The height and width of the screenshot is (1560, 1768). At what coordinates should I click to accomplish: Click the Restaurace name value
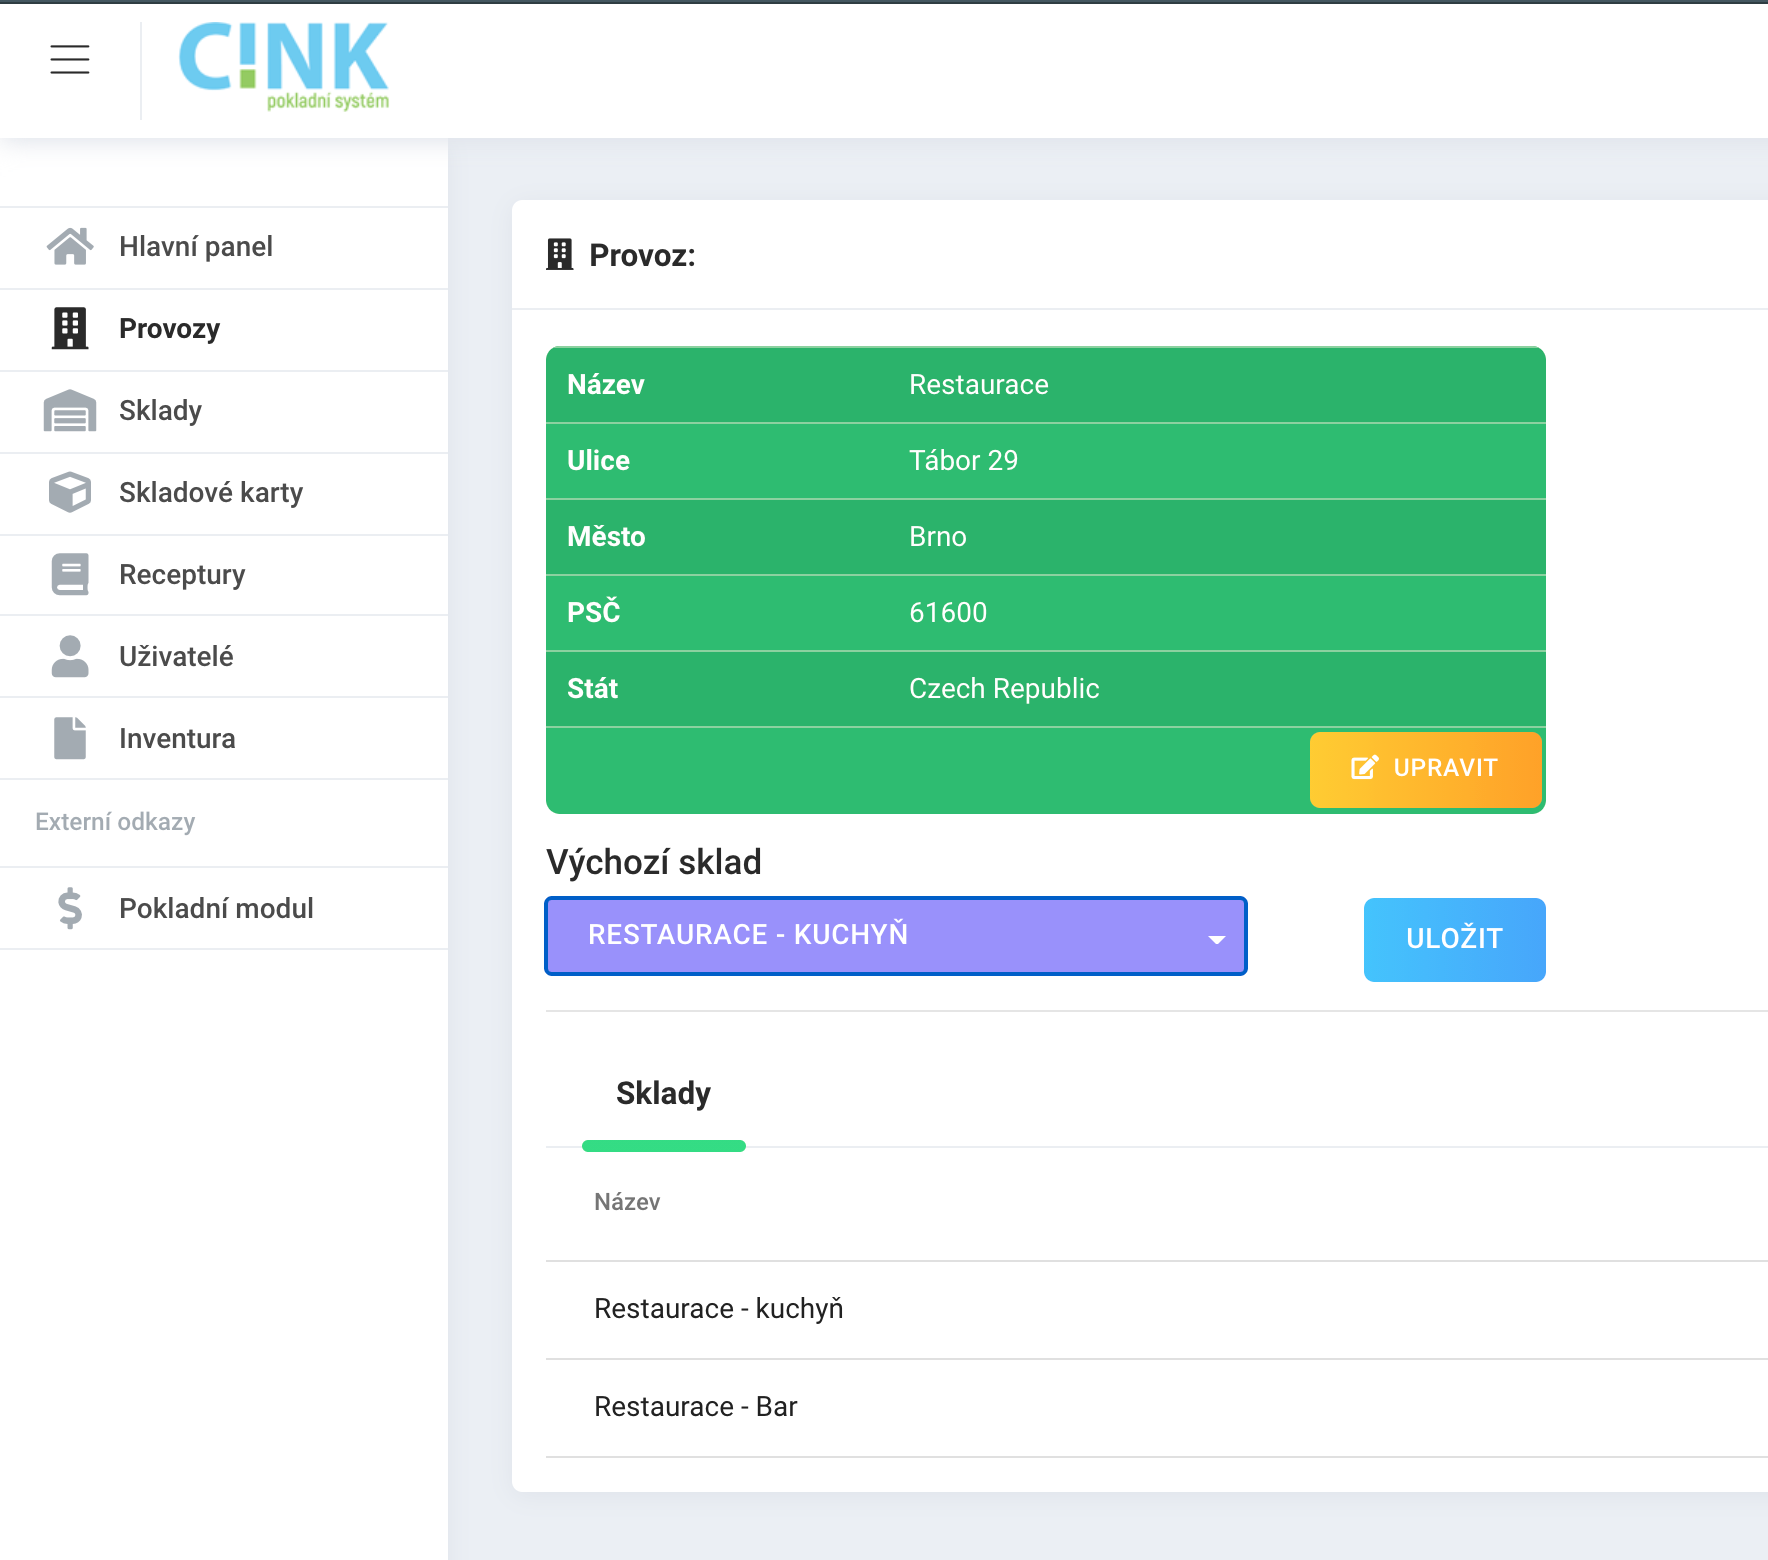pyautogui.click(x=979, y=385)
